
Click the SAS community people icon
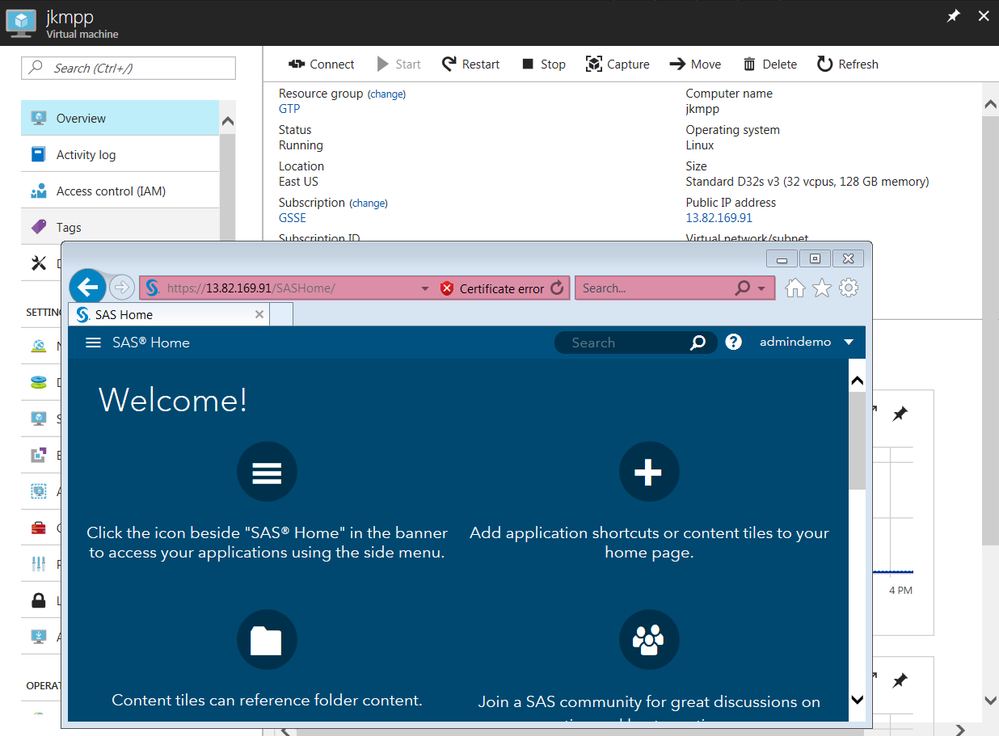(x=649, y=640)
